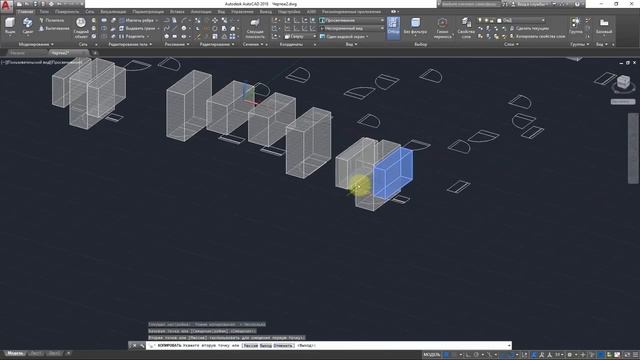Switch to the Mesh (Сеть) ribbon tab
The height and width of the screenshot is (360, 640).
pos(90,11)
